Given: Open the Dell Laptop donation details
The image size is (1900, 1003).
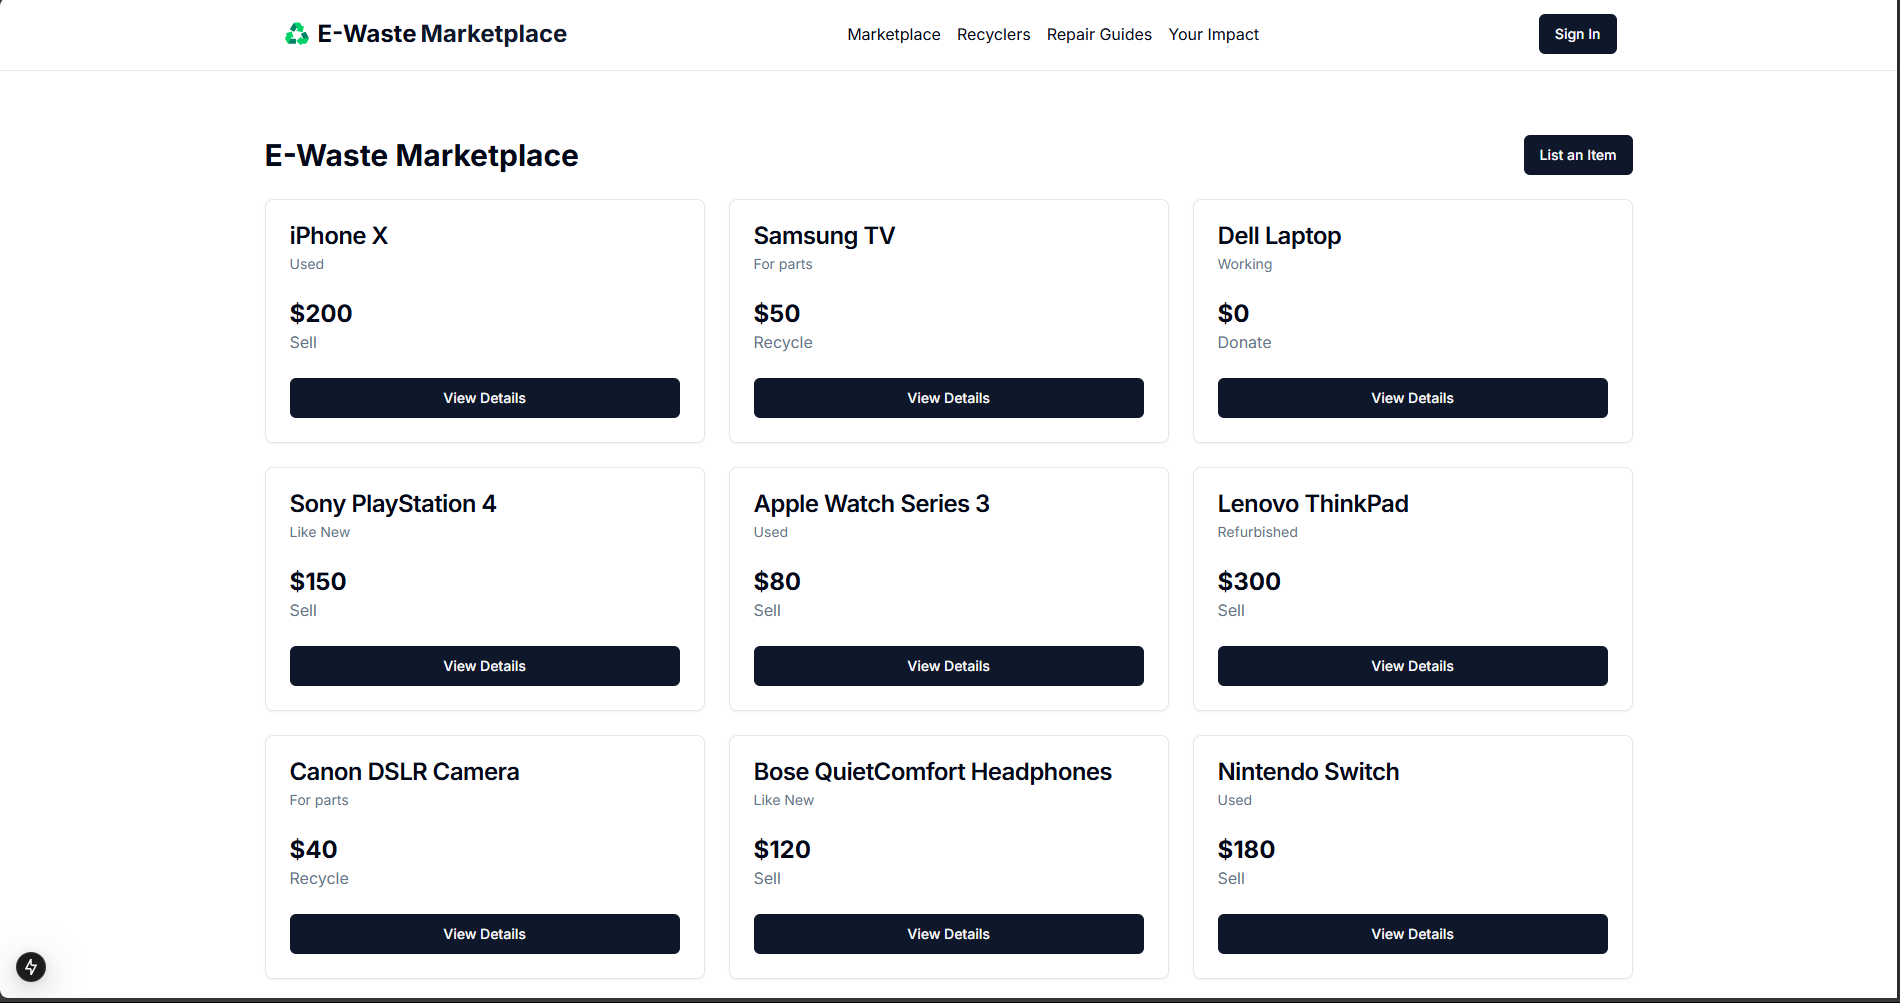Looking at the screenshot, I should [1412, 397].
